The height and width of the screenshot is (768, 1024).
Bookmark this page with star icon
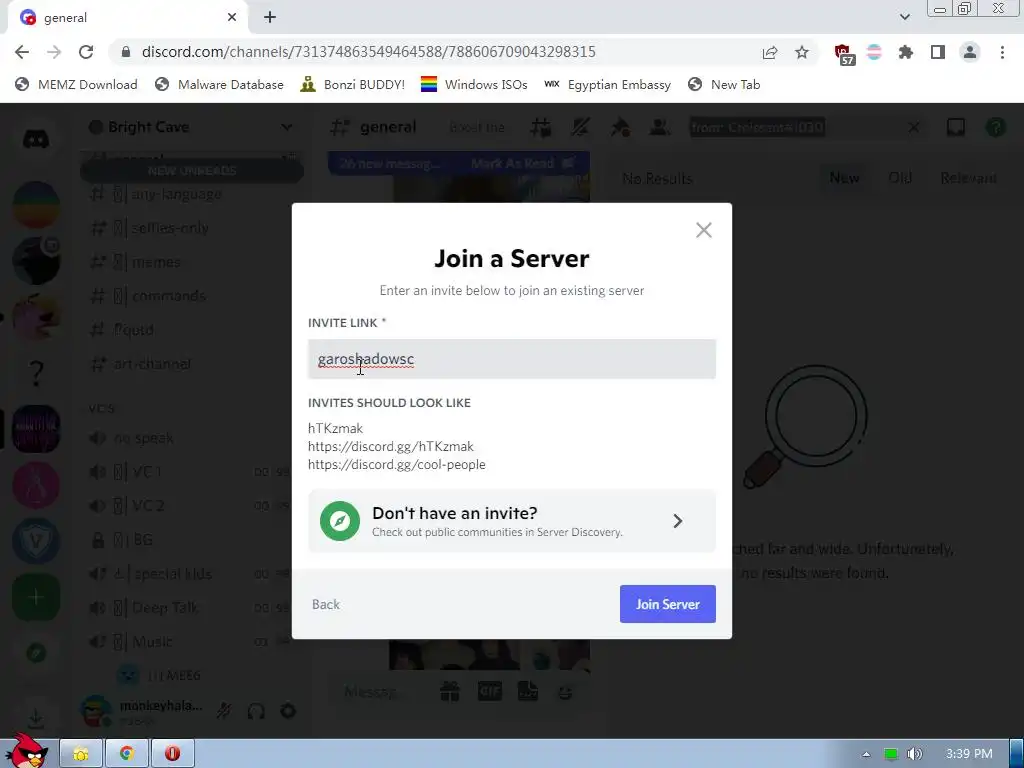point(802,53)
